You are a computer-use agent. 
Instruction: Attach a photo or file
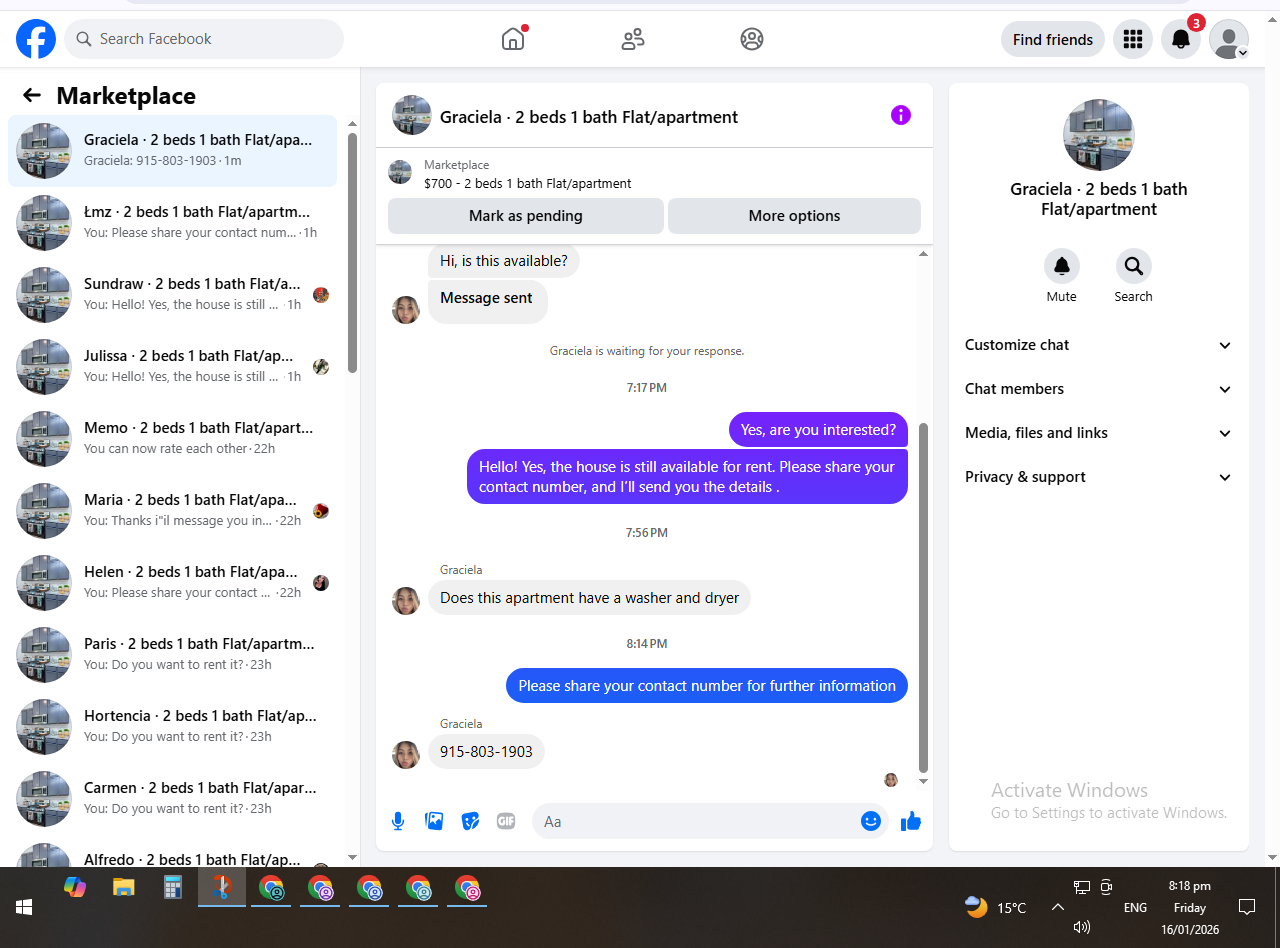pyautogui.click(x=434, y=821)
